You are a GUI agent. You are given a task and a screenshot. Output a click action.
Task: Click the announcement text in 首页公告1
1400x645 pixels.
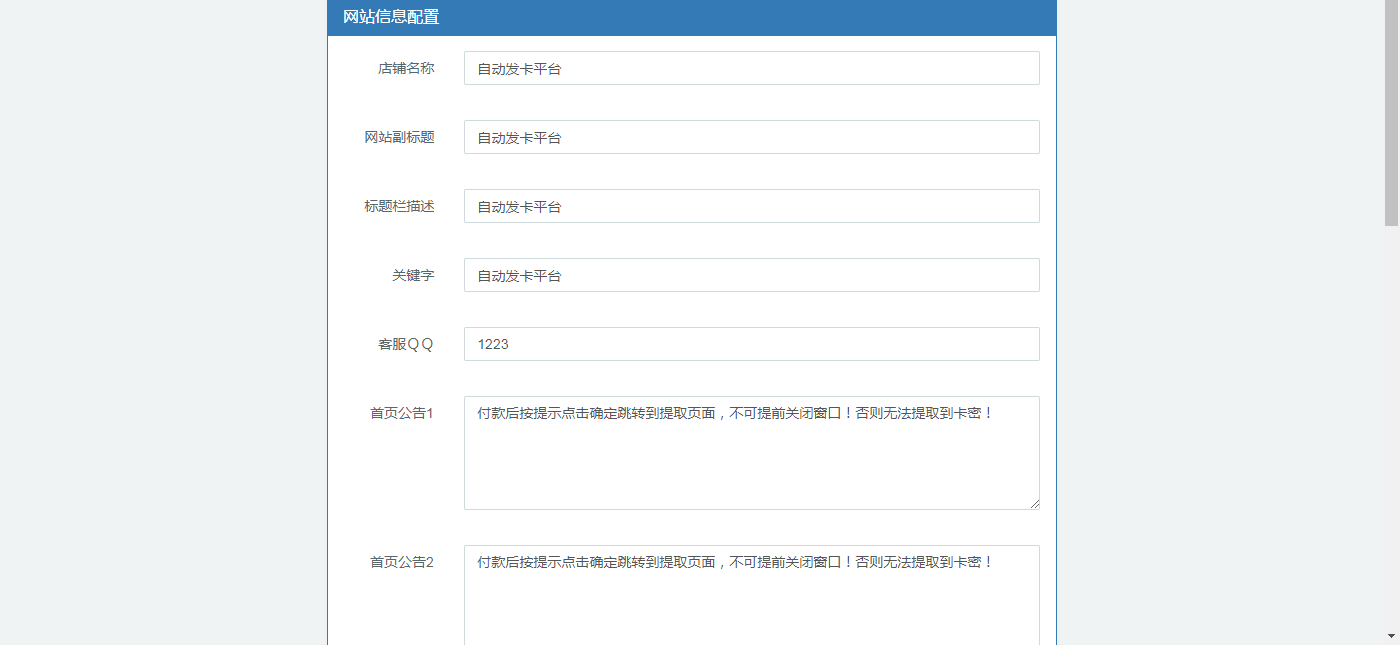pyautogui.click(x=735, y=413)
